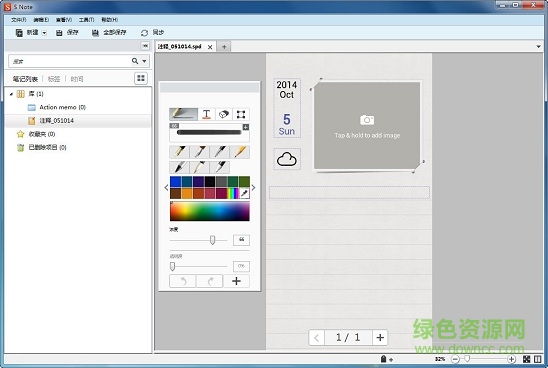Click the fit-to-screen icon in the status bar
Image resolution: width=548 pixels, height=368 pixels.
[x=526, y=359]
